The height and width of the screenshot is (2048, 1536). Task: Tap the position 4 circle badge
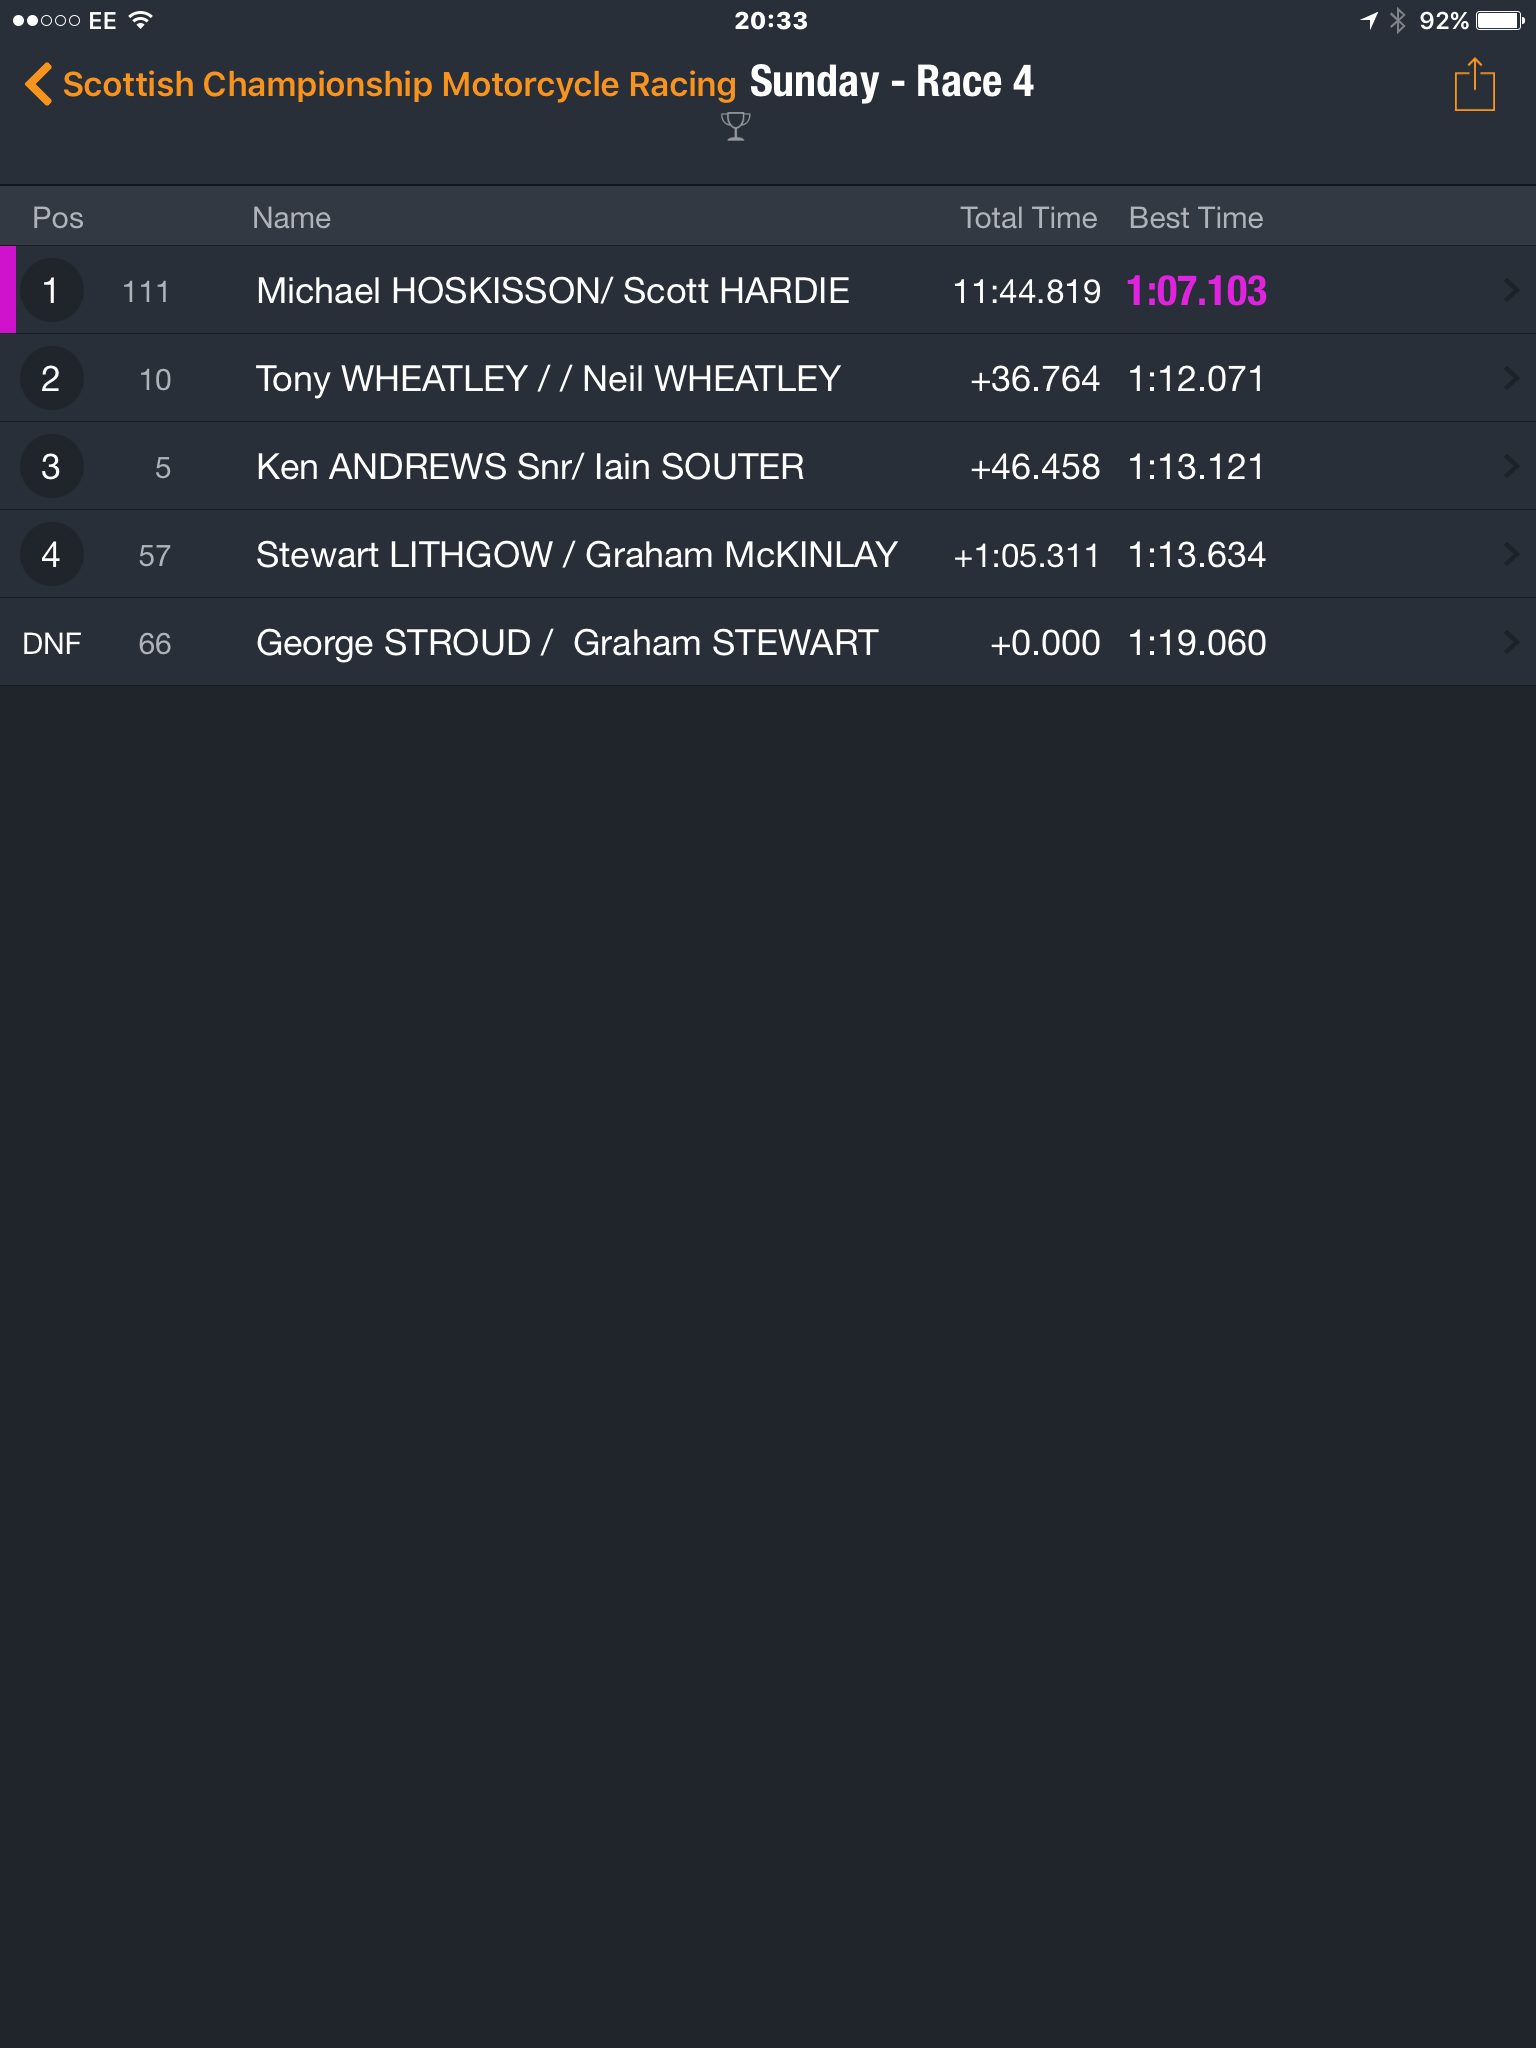click(51, 555)
